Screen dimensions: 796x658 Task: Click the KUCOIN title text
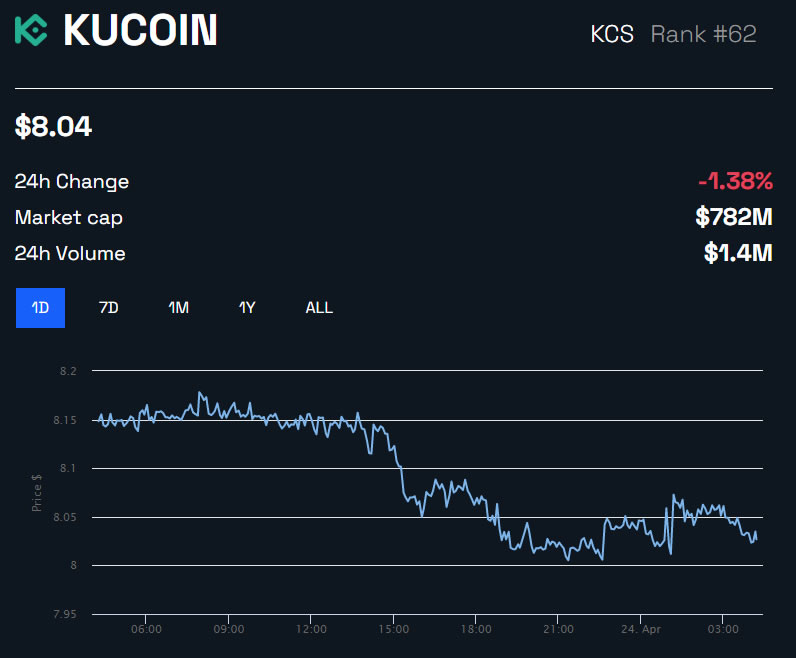click(x=140, y=31)
